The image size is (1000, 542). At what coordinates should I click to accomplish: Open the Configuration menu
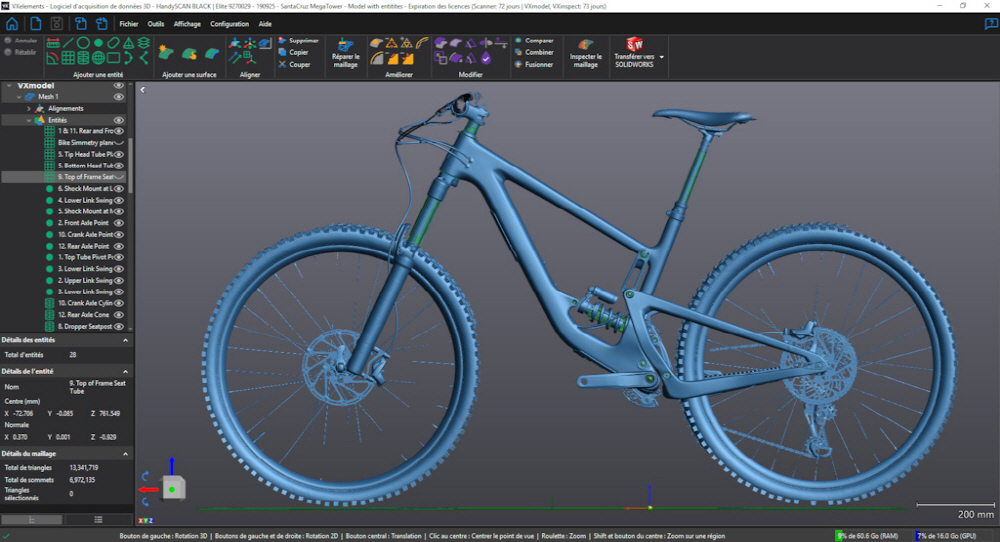coord(229,23)
